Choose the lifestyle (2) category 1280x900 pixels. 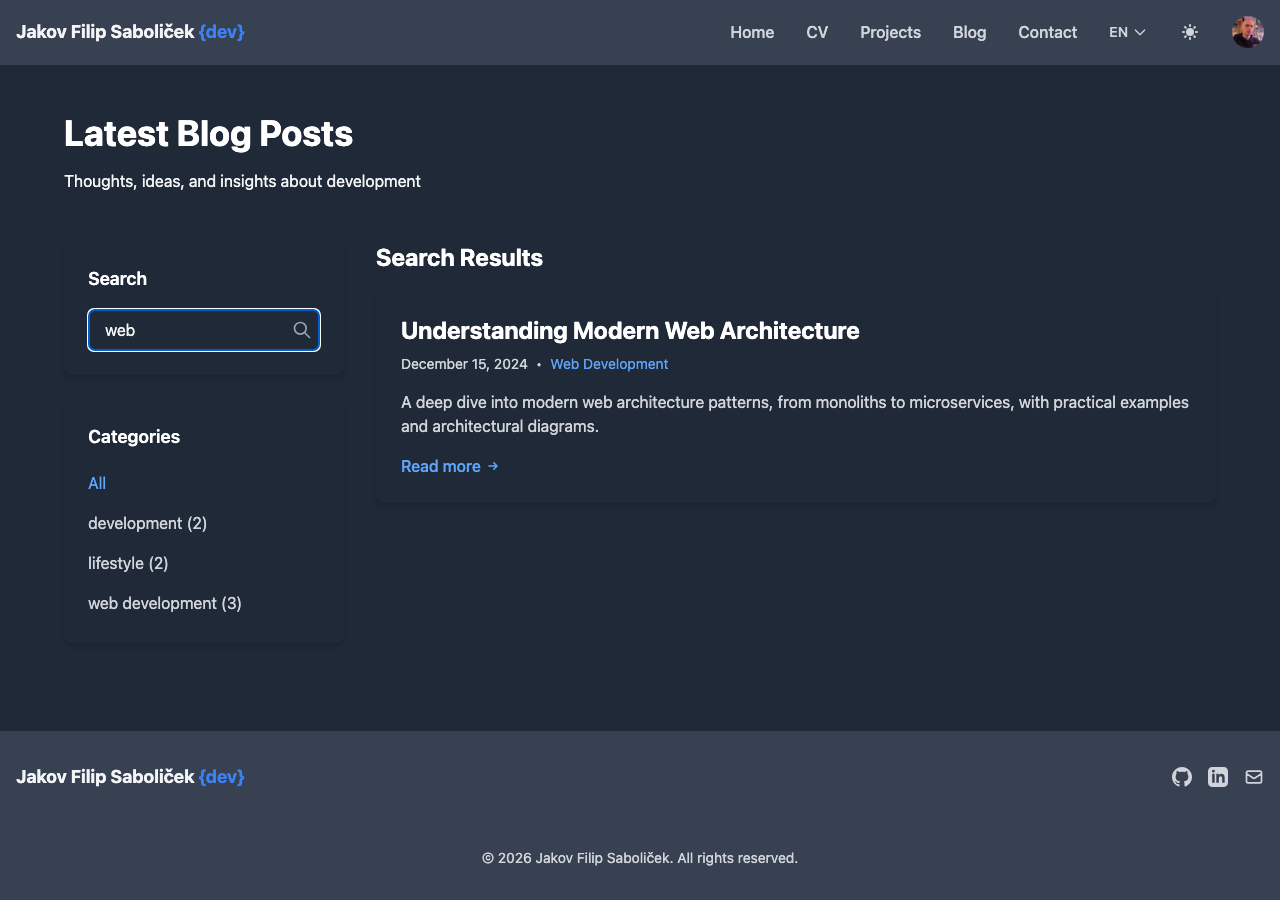[x=128, y=563]
